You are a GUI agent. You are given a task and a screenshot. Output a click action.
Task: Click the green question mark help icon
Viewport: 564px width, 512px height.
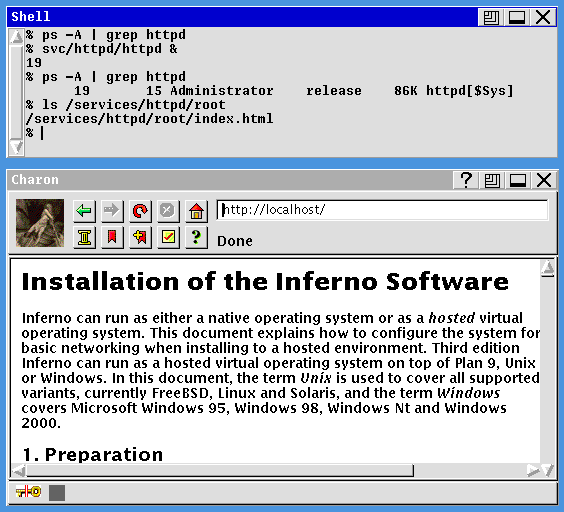196,237
